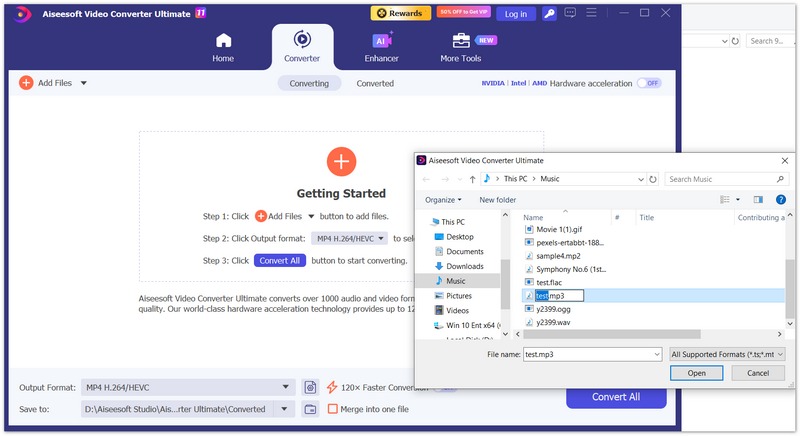This screenshot has height=436, width=800.
Task: Click the Add Files button in toolbar
Action: [46, 83]
